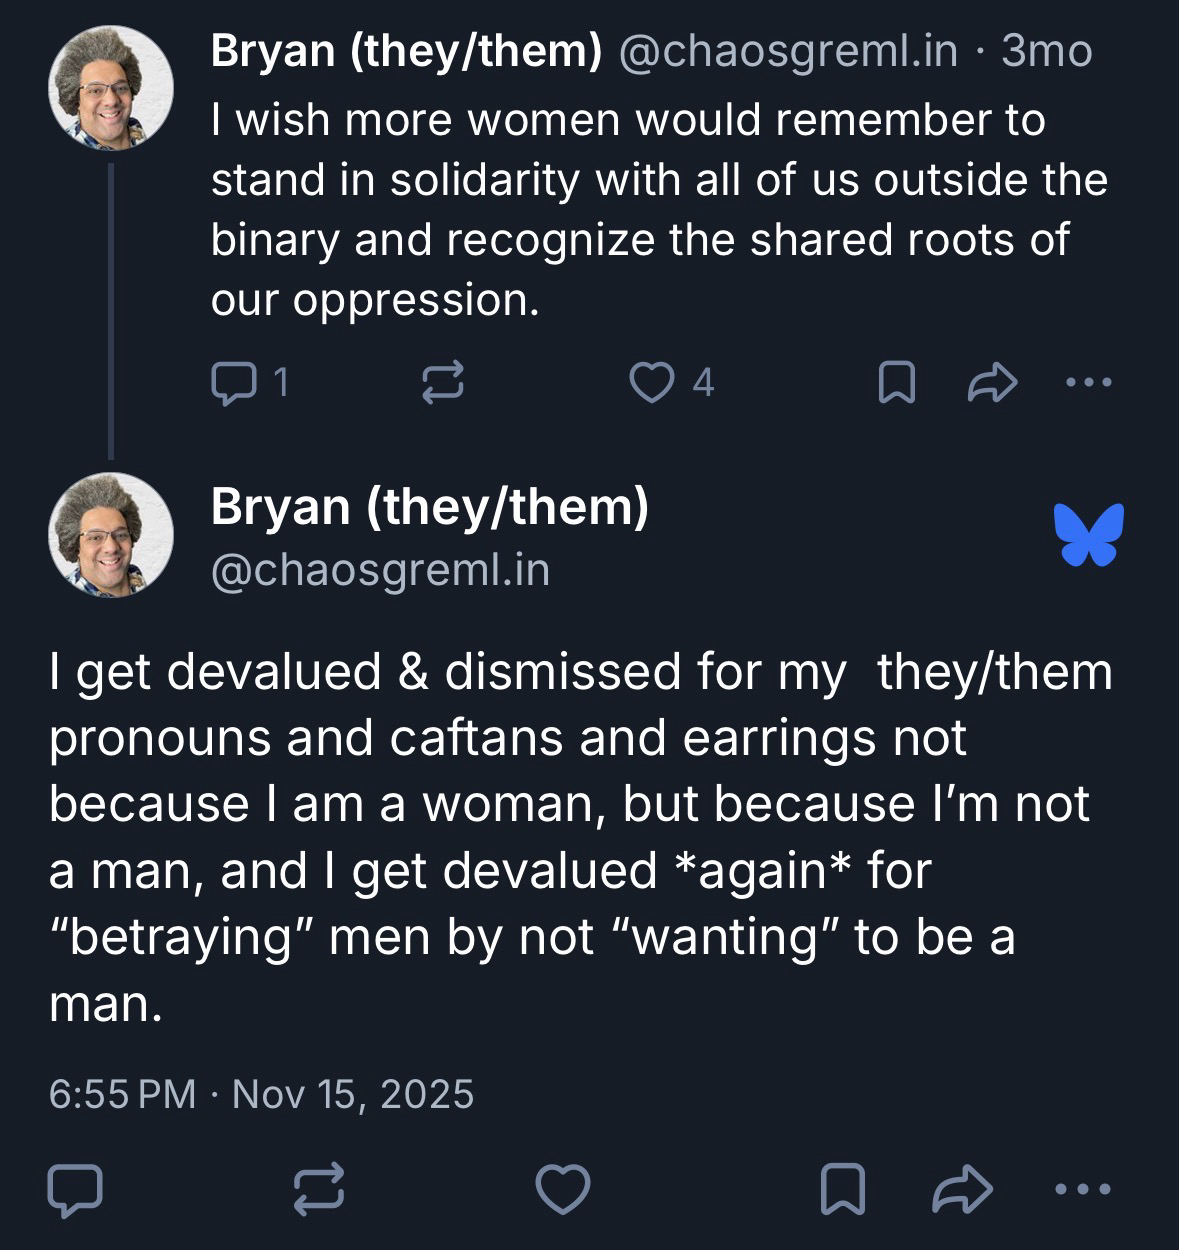Reply to the parent post about solidarity
The width and height of the screenshot is (1179, 1250).
[x=233, y=382]
